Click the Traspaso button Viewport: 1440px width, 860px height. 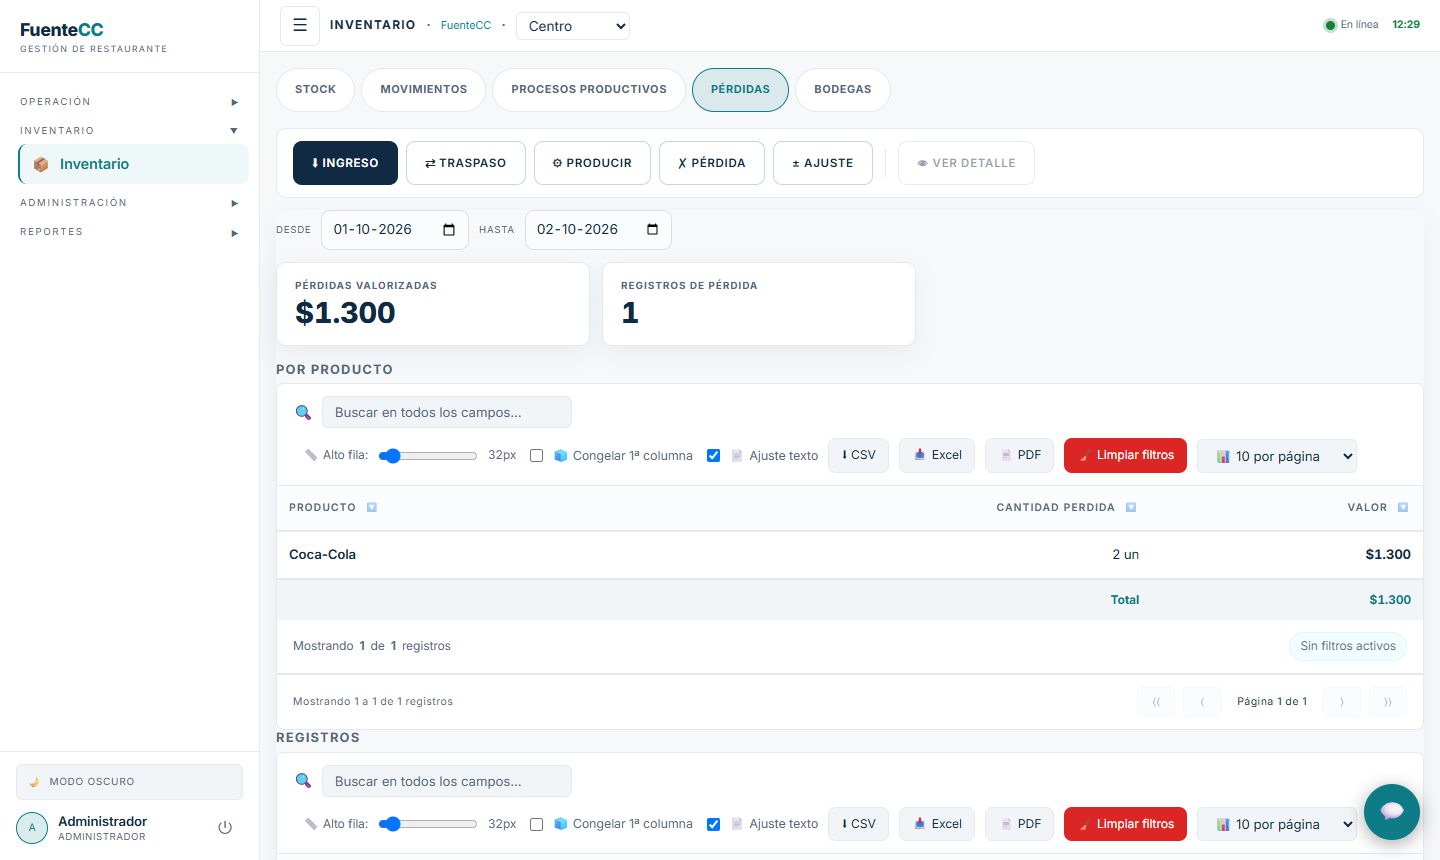466,163
